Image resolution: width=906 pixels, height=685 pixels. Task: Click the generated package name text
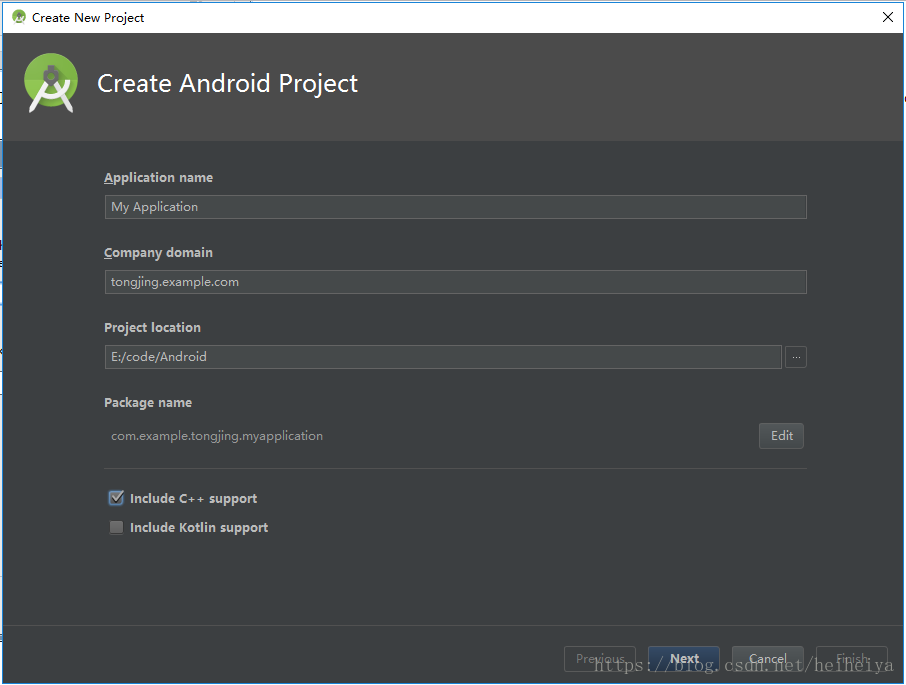216,435
